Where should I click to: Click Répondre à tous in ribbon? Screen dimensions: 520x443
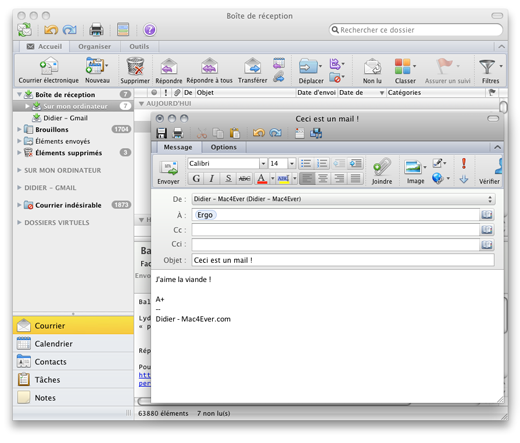coord(209,70)
